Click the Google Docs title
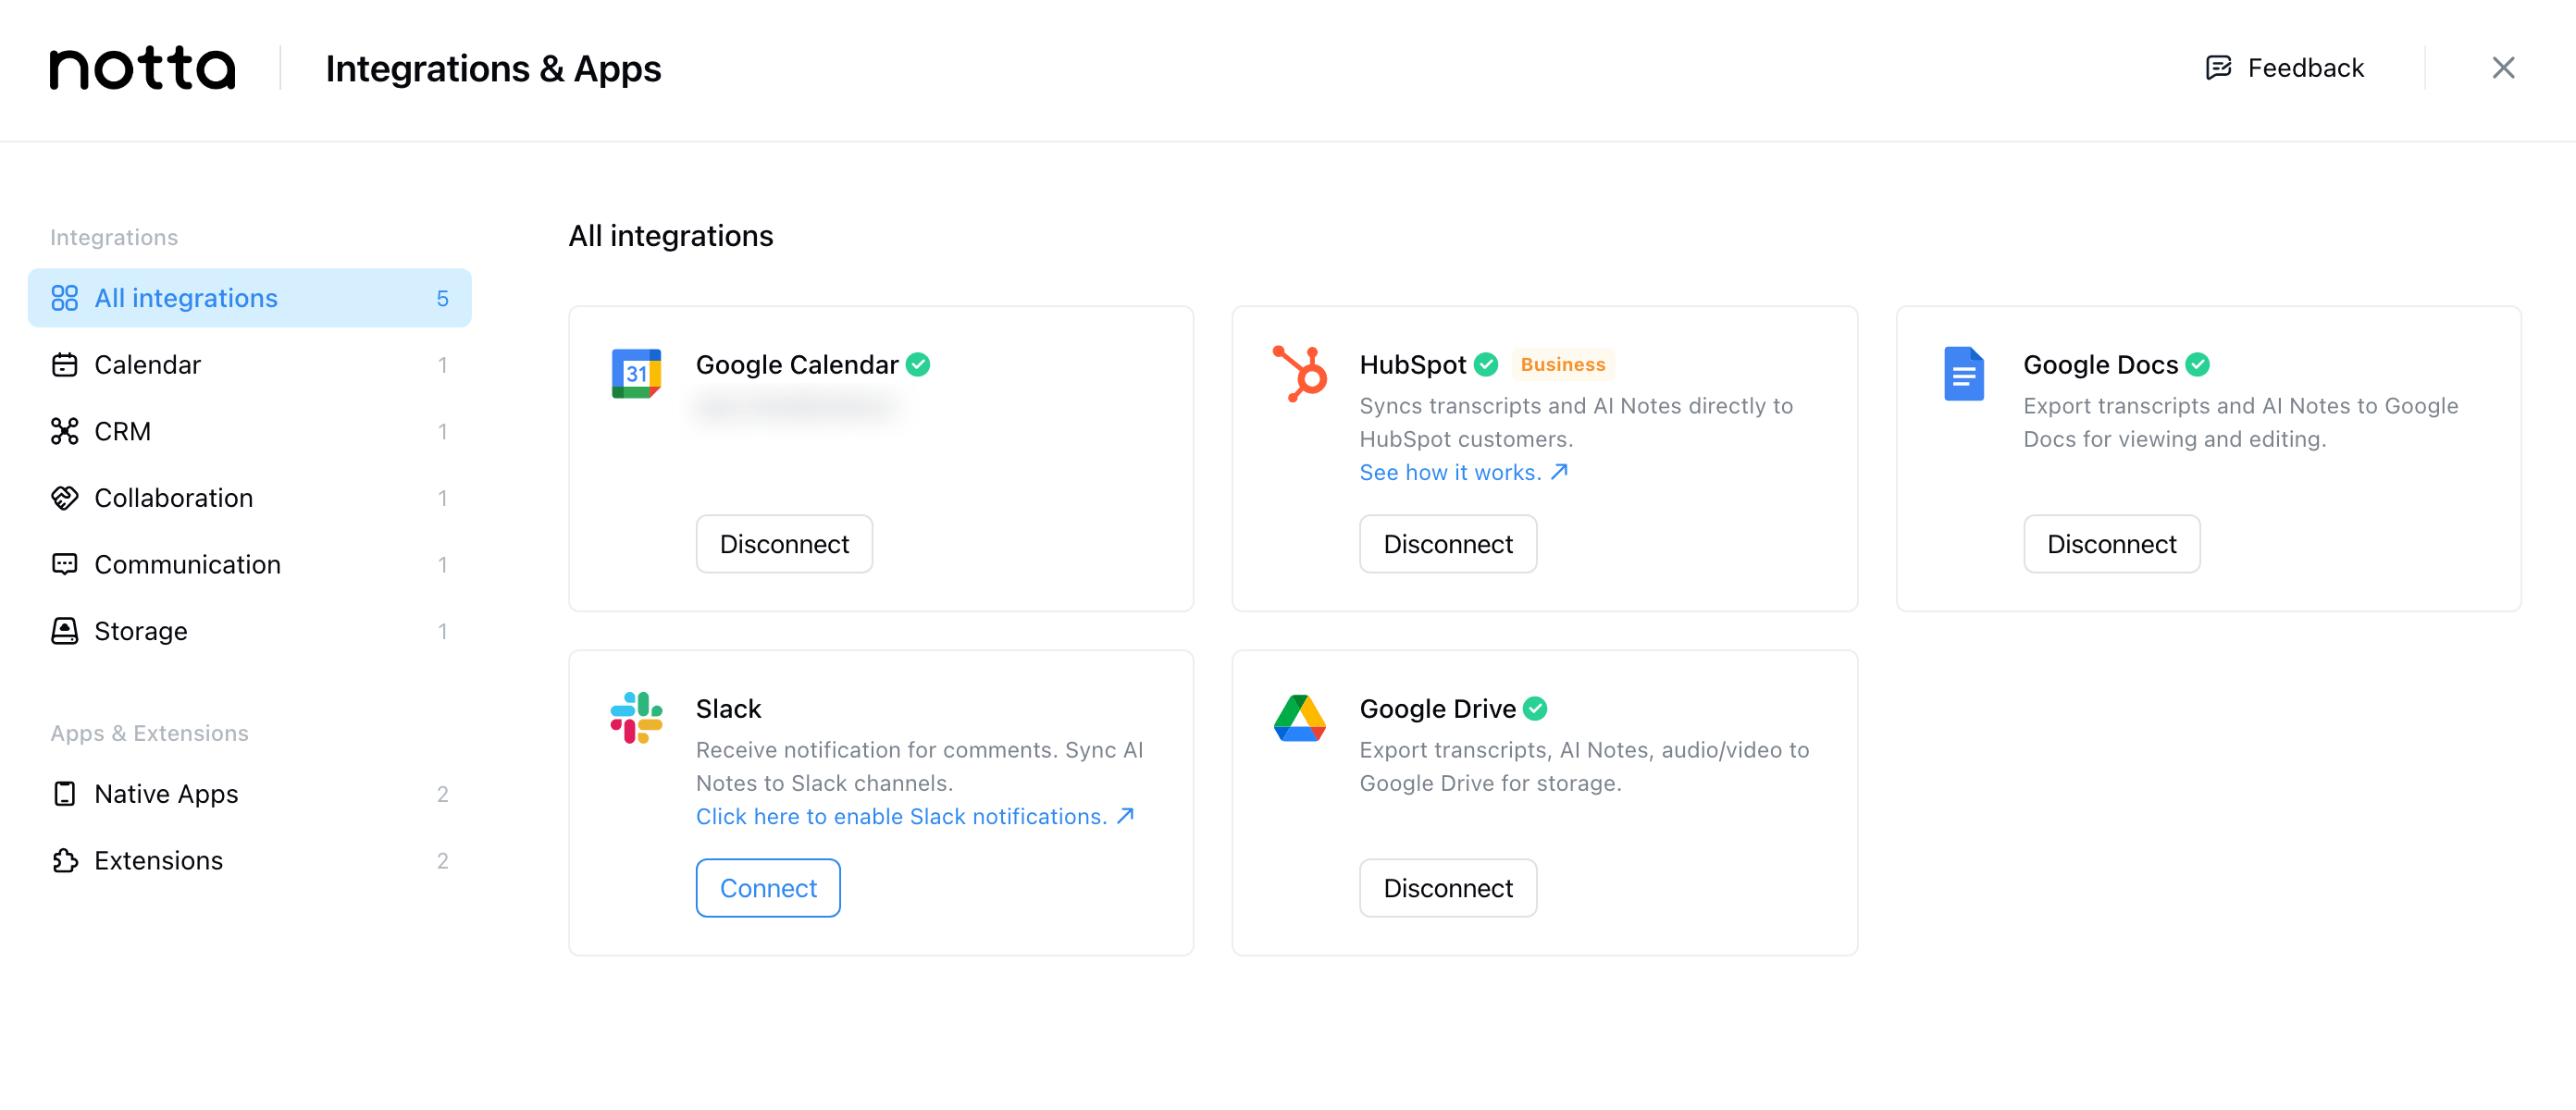 tap(2100, 365)
